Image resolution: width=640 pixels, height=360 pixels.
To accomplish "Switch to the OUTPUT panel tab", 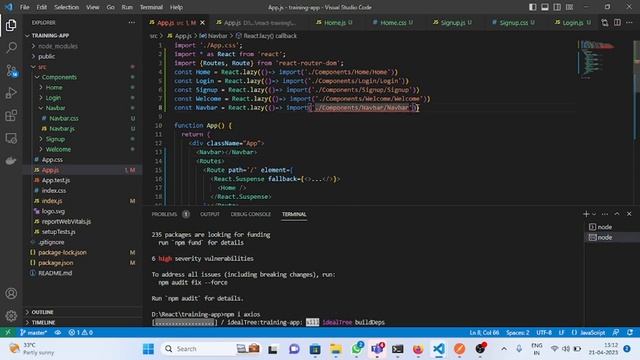I will [210, 214].
